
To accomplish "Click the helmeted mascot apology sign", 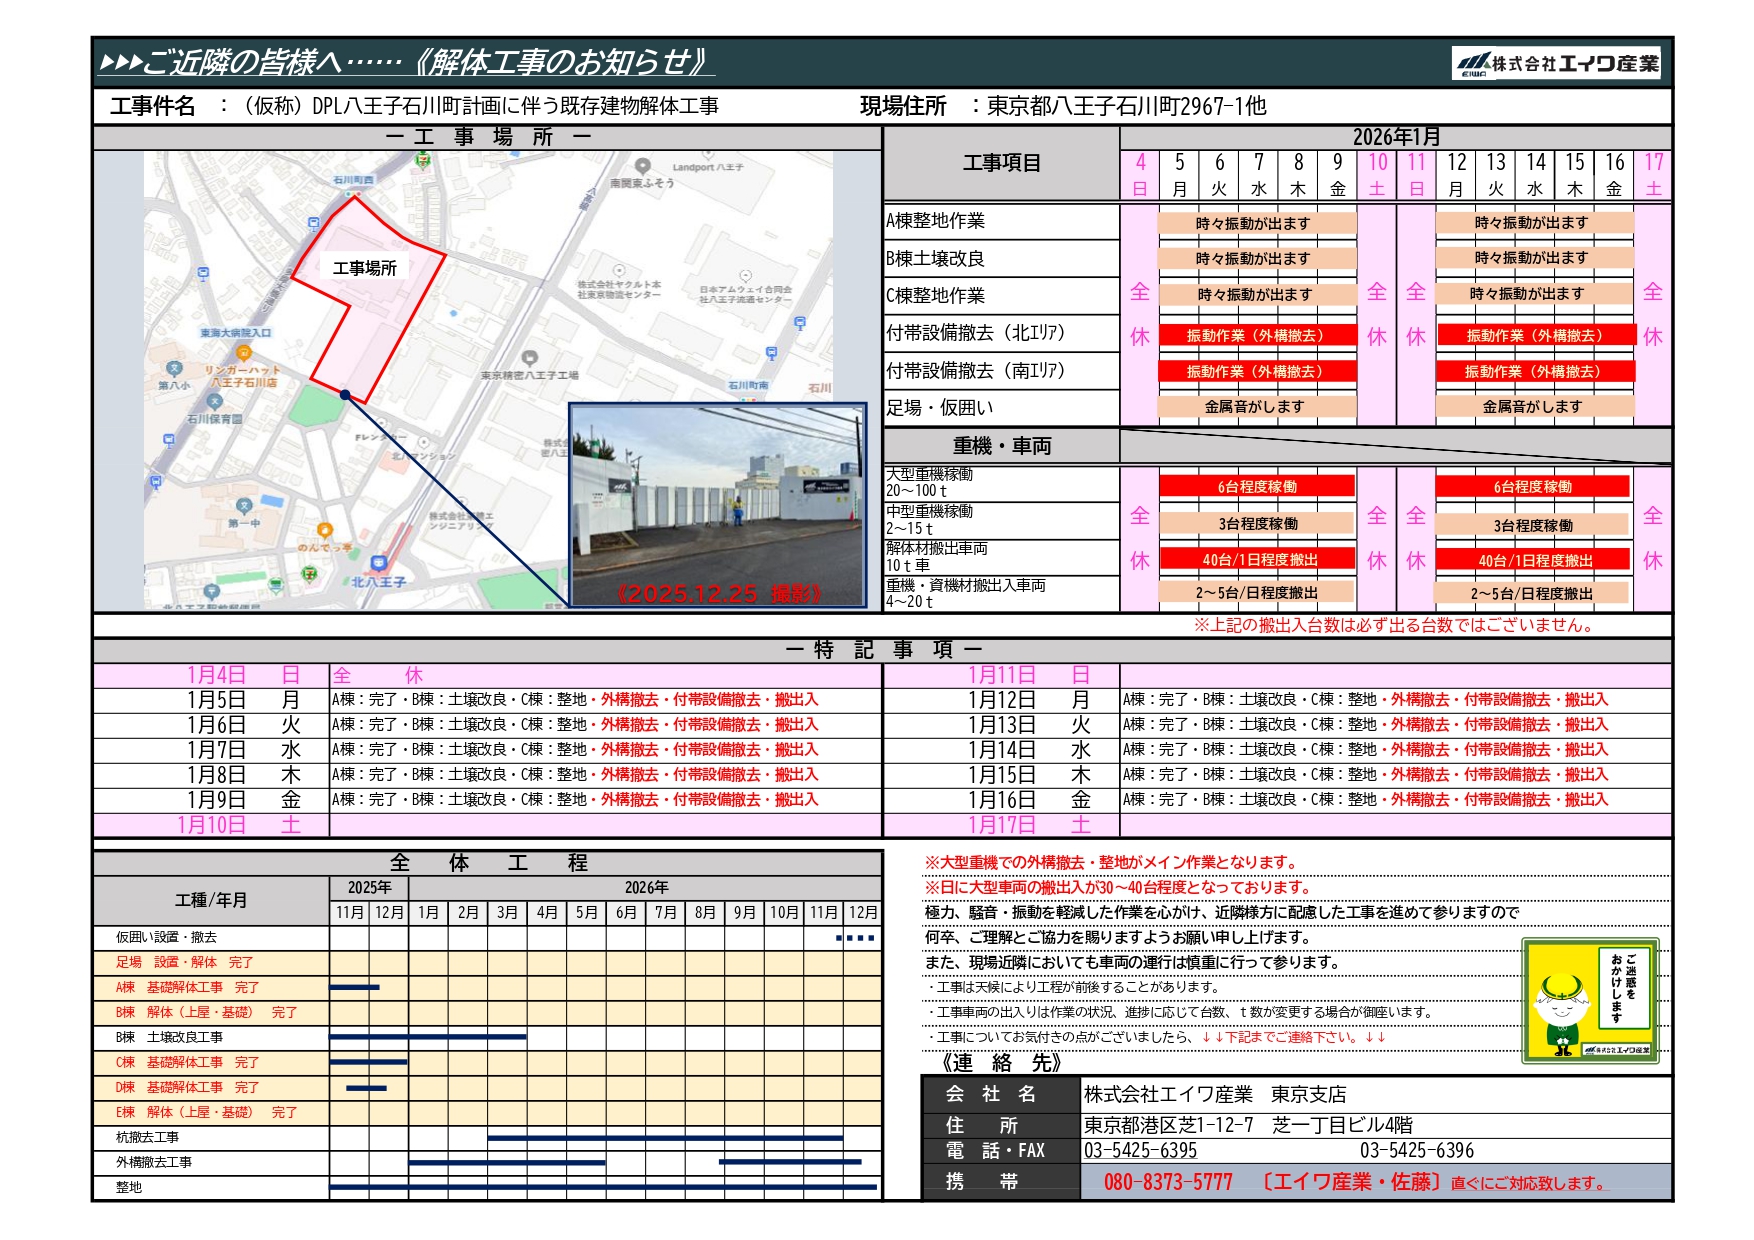I will coord(1590,1000).
